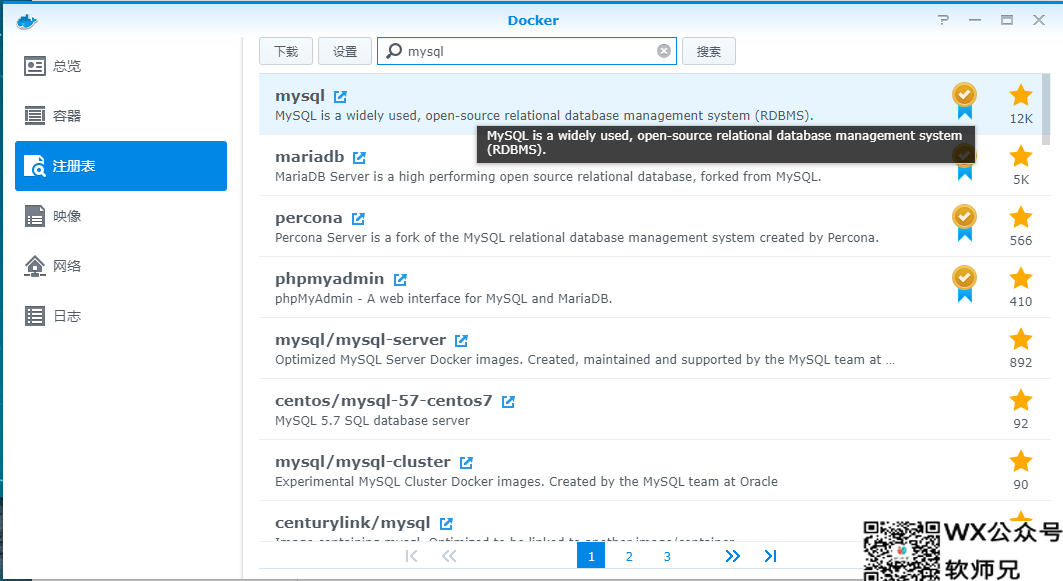Open phpmyadmin external link icon
1063x581 pixels.
400,280
